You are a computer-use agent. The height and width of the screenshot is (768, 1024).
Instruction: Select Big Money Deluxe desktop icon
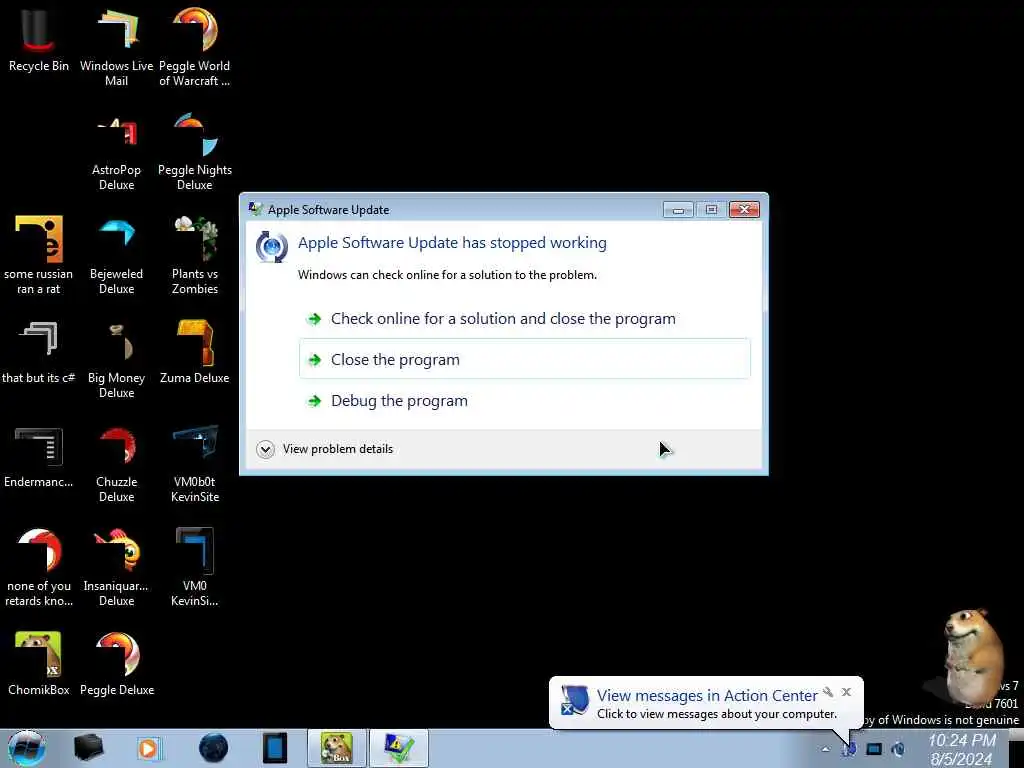116,360
